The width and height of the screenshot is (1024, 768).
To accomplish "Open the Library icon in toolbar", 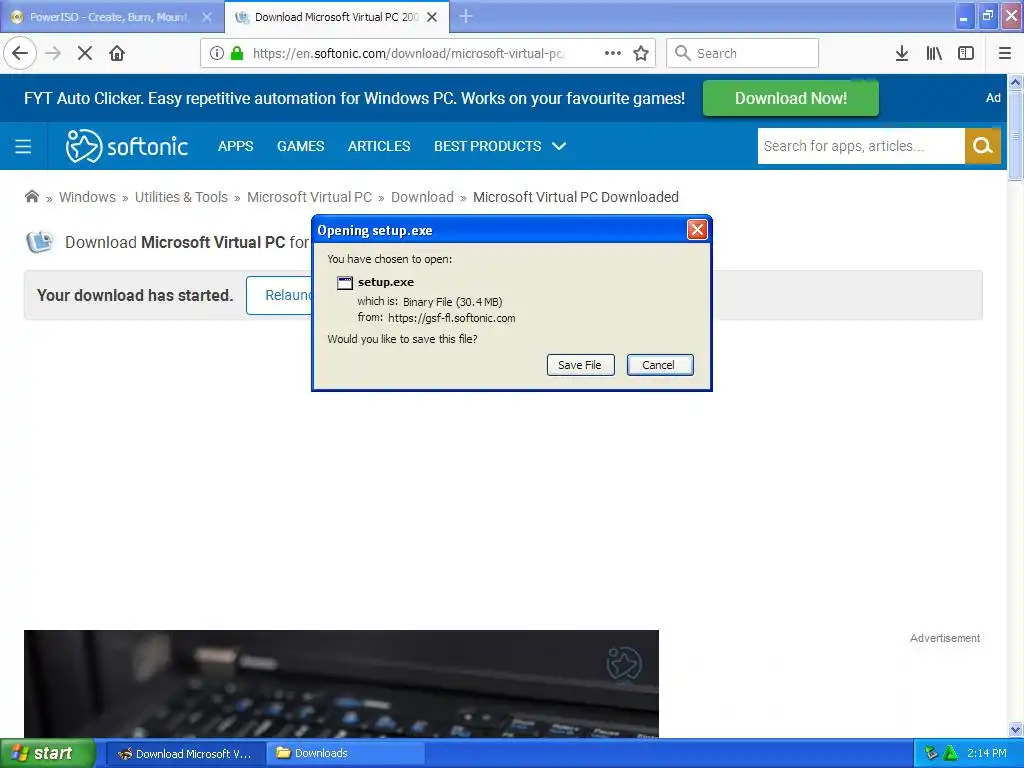I will [934, 54].
